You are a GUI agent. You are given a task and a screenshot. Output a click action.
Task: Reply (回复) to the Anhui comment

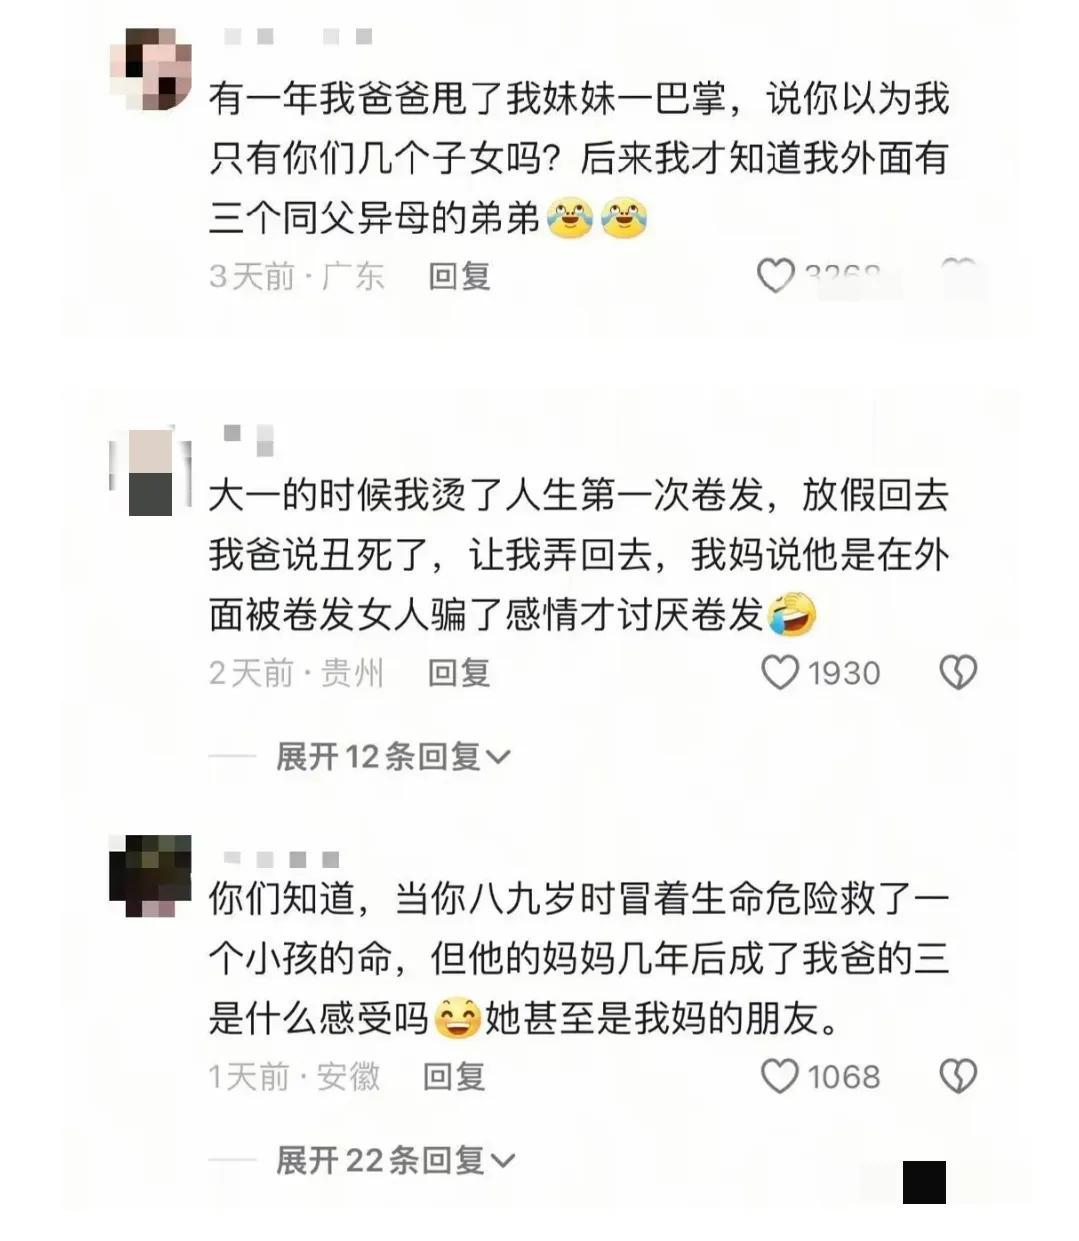(x=454, y=1077)
